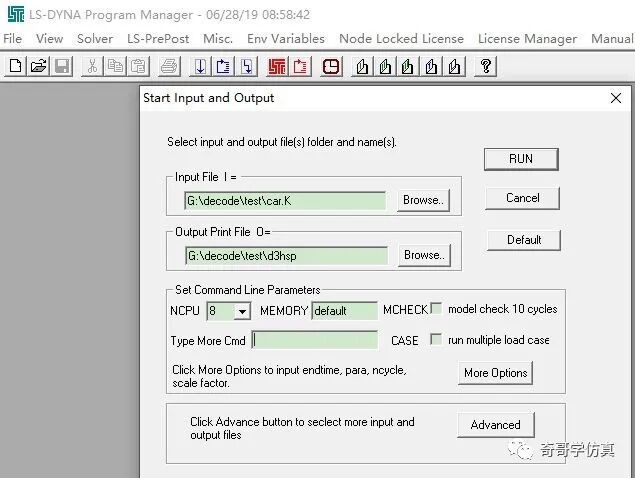Image resolution: width=635 pixels, height=478 pixels.
Task: Click the MEMORY default field
Action: (x=345, y=311)
